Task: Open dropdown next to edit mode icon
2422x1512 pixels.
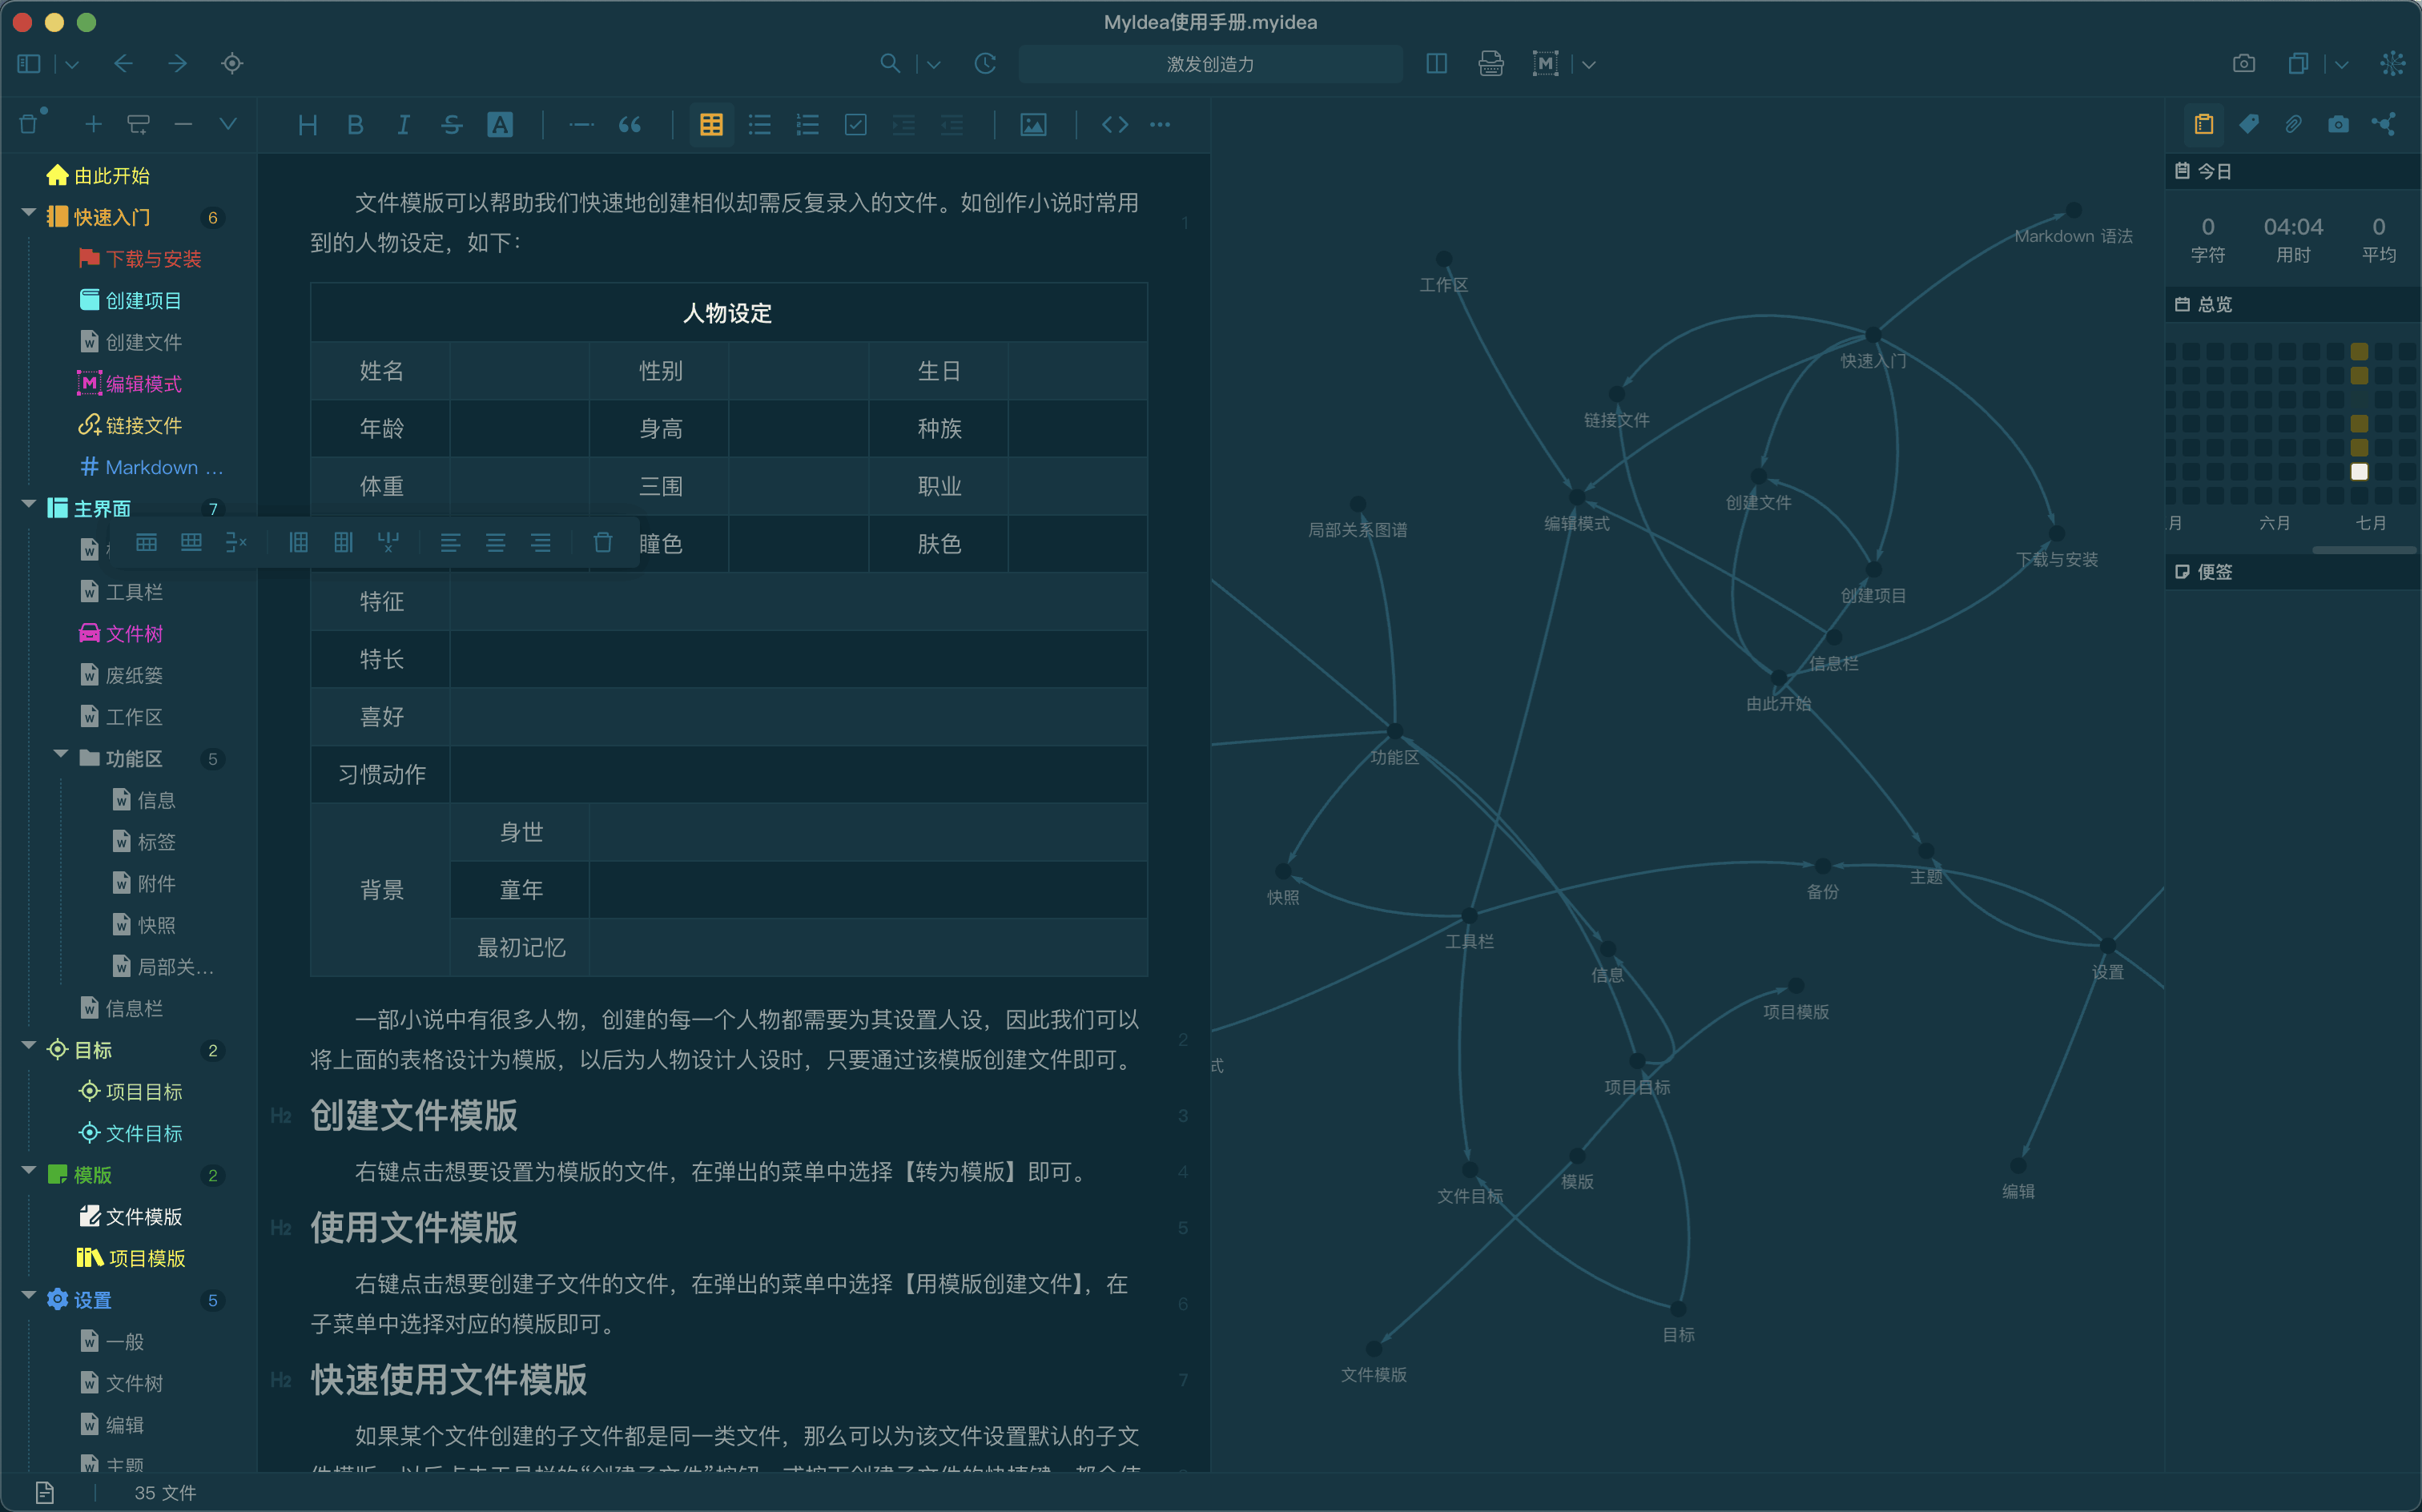Action: point(1588,65)
